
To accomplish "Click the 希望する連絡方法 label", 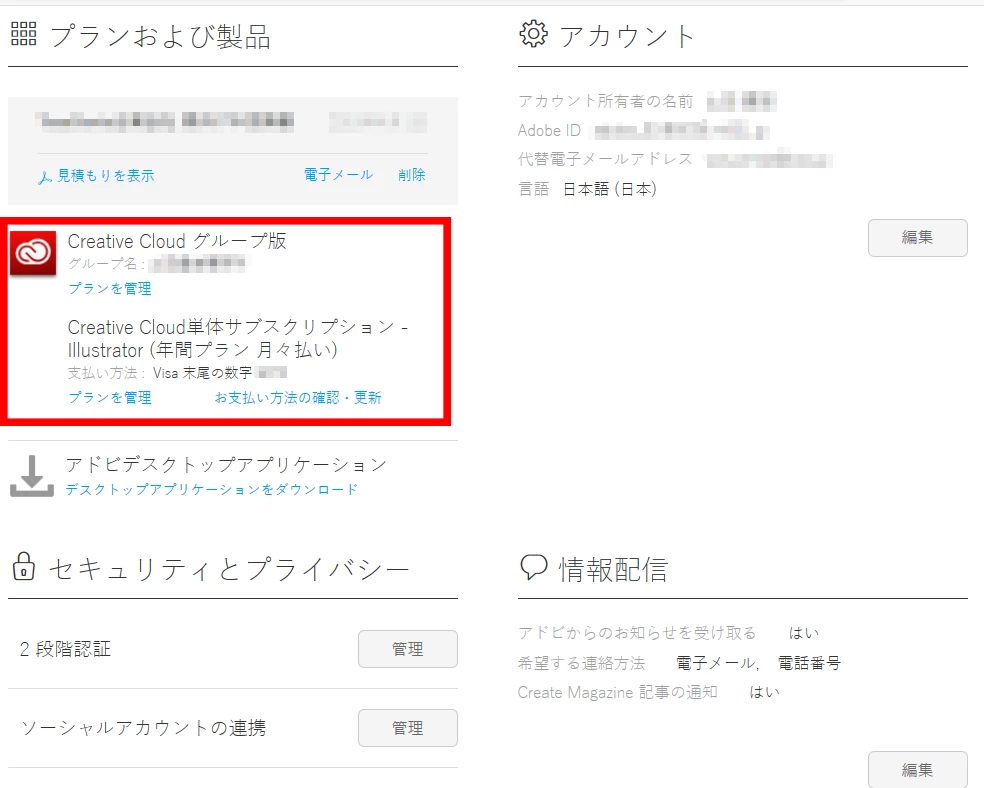I will click(581, 663).
